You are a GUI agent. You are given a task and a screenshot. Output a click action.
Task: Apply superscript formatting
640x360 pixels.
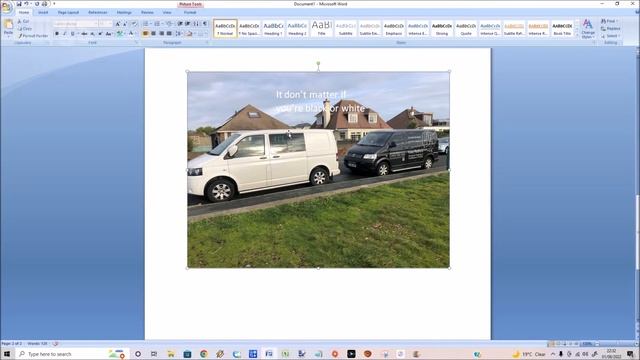coord(100,34)
